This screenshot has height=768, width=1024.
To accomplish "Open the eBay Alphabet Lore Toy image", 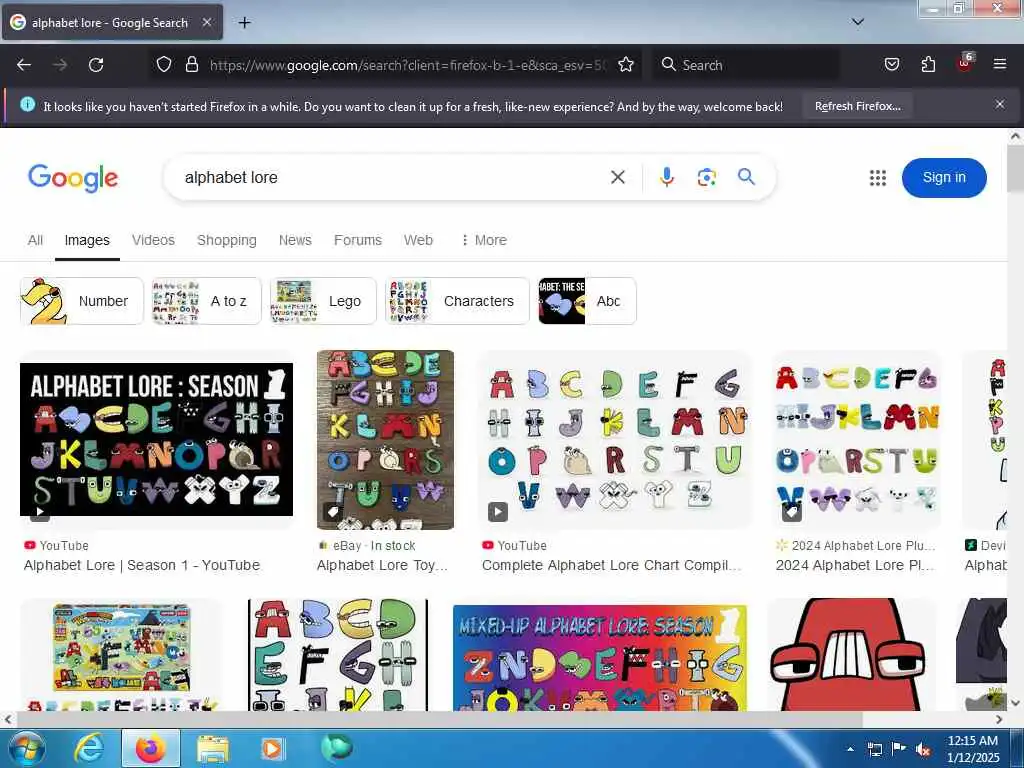I will click(385, 440).
